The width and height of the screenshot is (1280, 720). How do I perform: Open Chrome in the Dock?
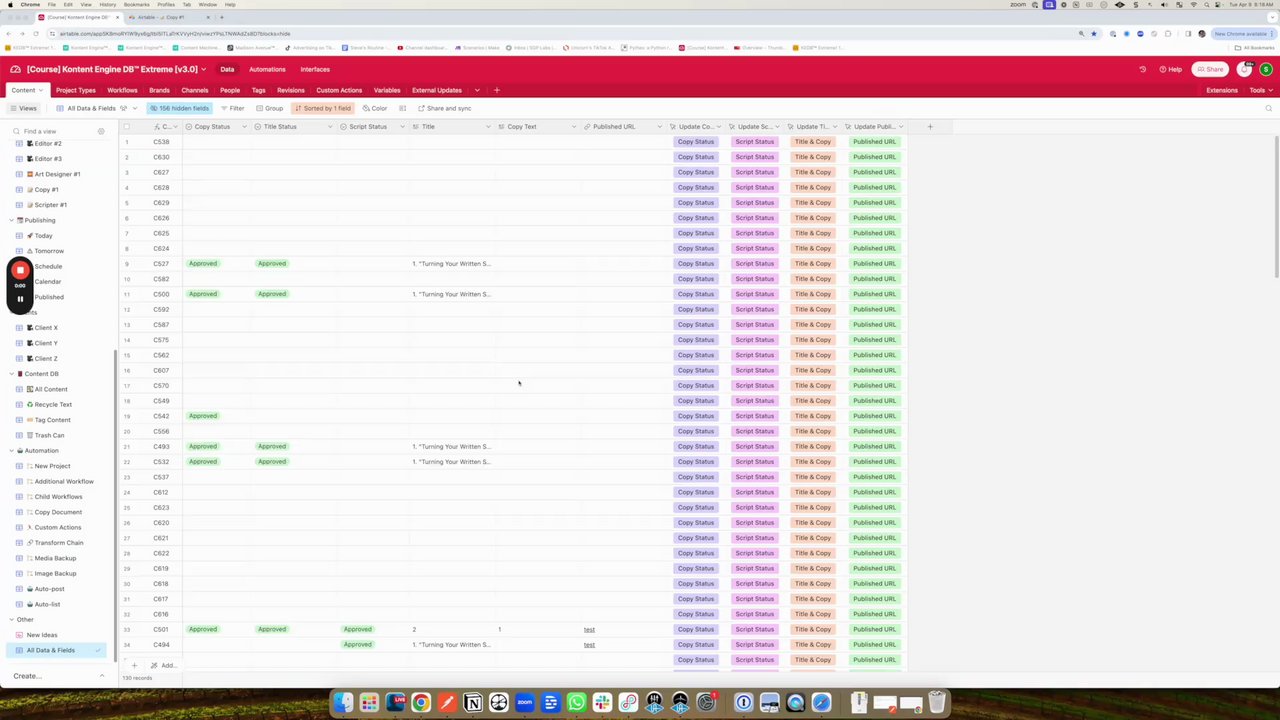(421, 703)
